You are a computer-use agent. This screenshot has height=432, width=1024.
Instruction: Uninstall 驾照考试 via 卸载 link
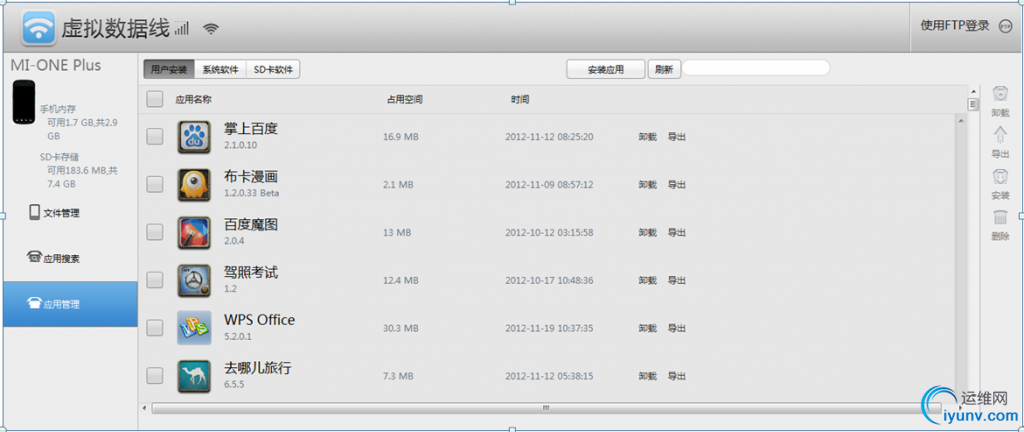(x=647, y=281)
